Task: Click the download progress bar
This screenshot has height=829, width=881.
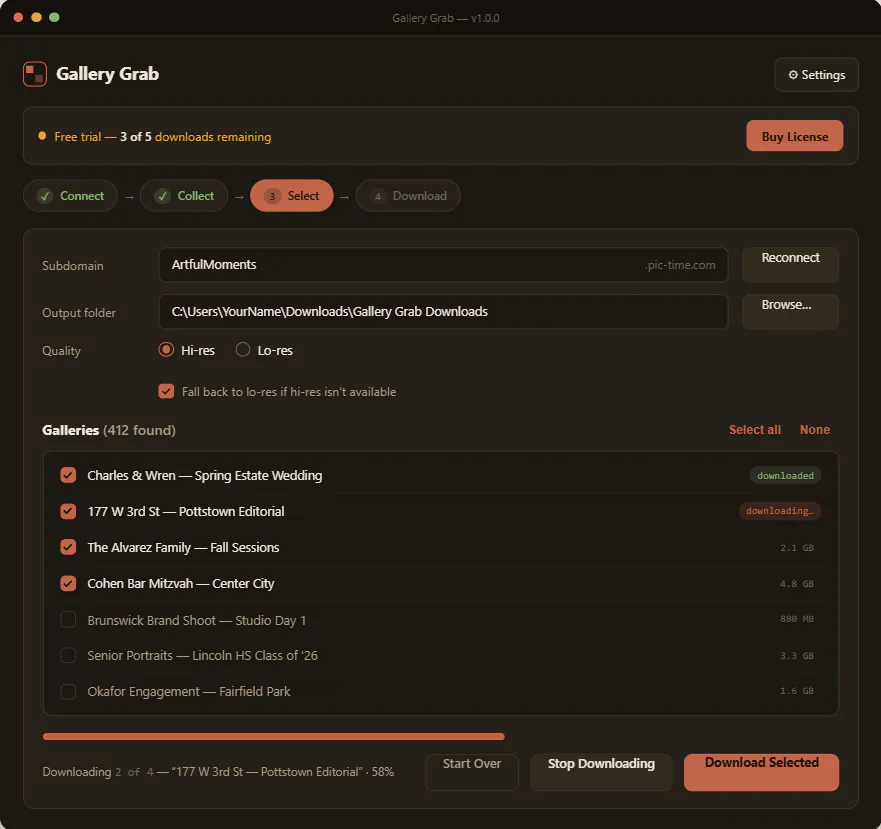Action: (273, 736)
